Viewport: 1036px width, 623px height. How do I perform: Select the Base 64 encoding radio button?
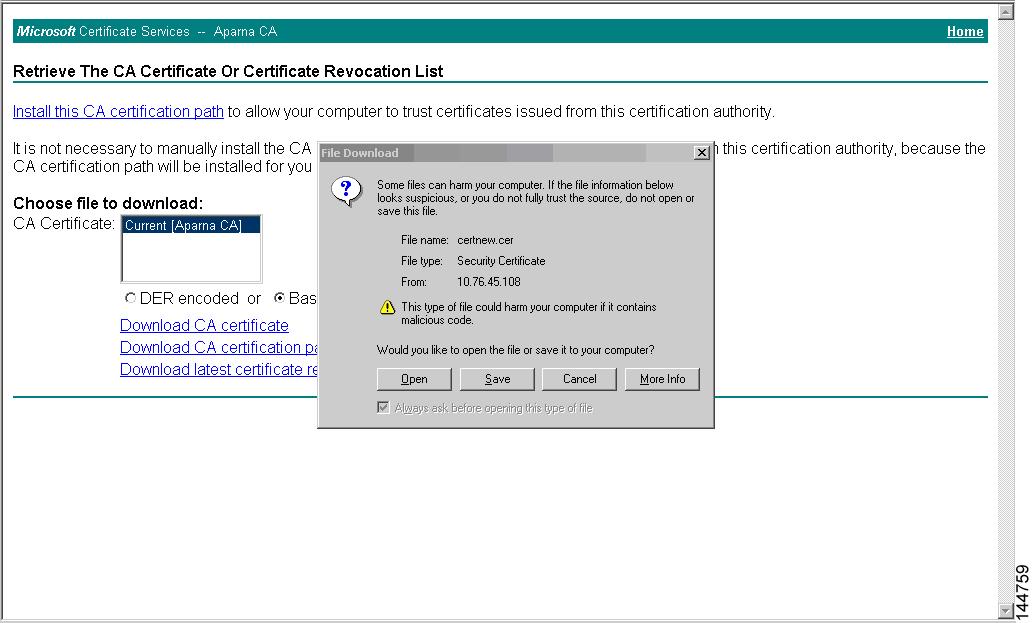point(280,298)
